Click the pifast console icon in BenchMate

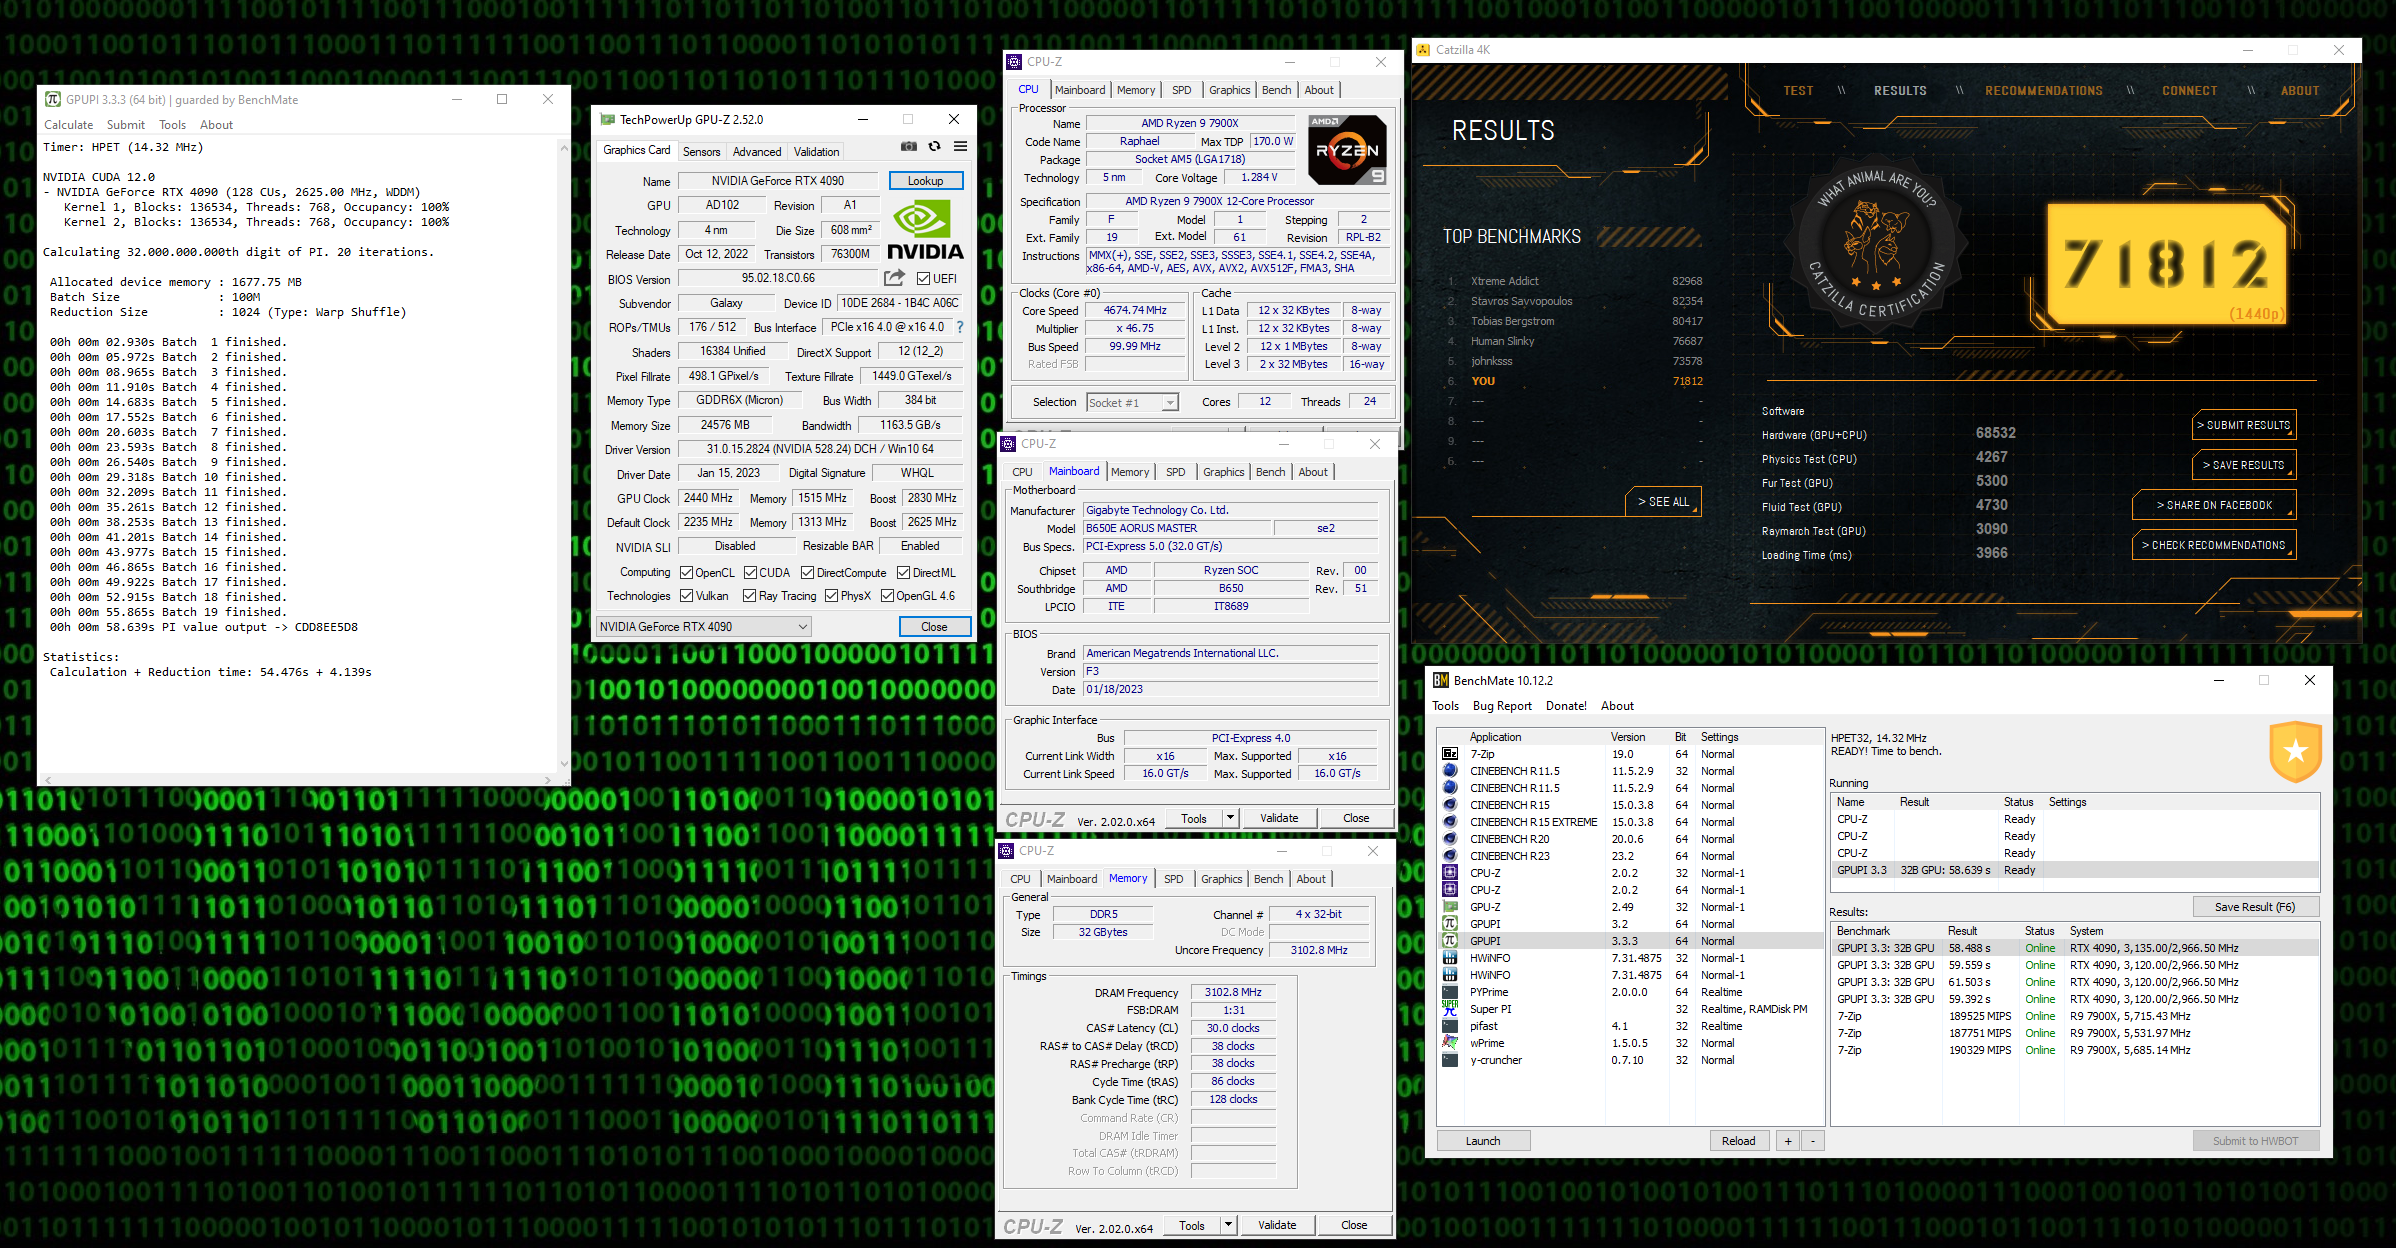coord(1449,1026)
